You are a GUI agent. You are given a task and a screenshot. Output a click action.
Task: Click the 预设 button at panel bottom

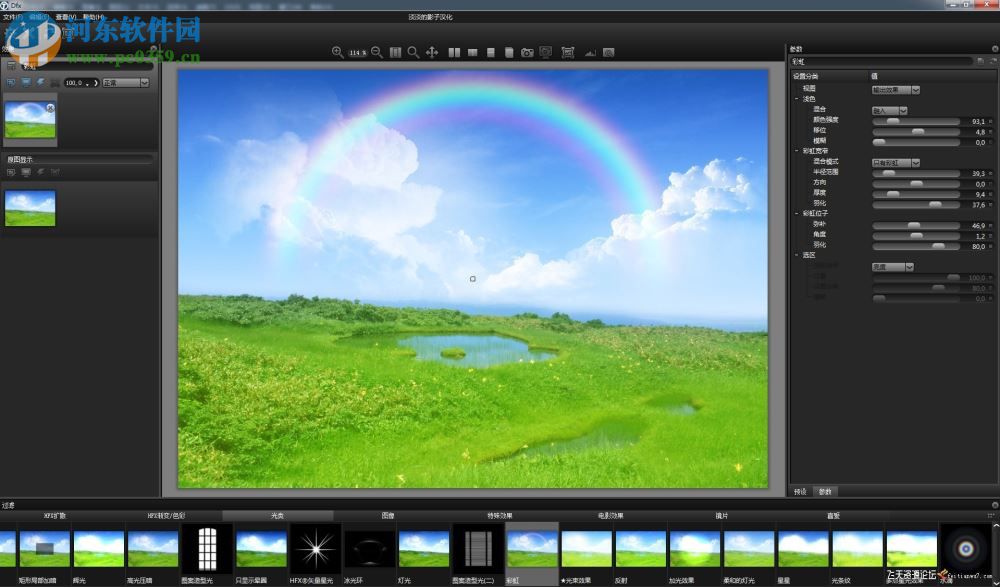800,491
